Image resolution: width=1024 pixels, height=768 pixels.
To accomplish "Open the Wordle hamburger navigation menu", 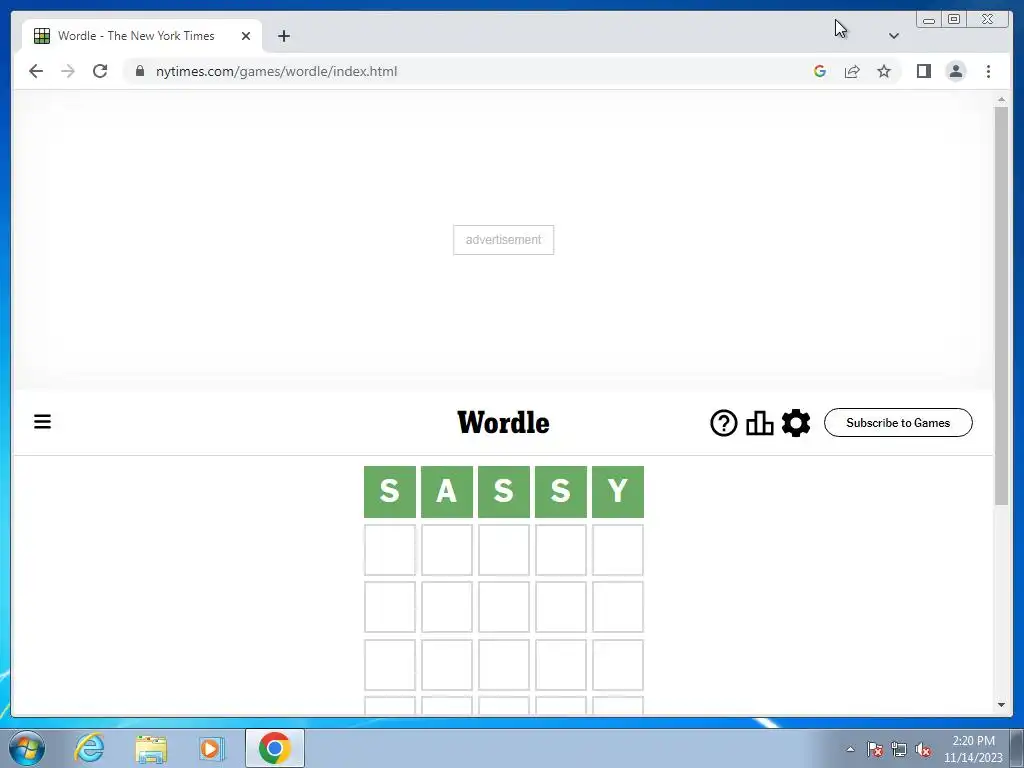I will coord(42,422).
